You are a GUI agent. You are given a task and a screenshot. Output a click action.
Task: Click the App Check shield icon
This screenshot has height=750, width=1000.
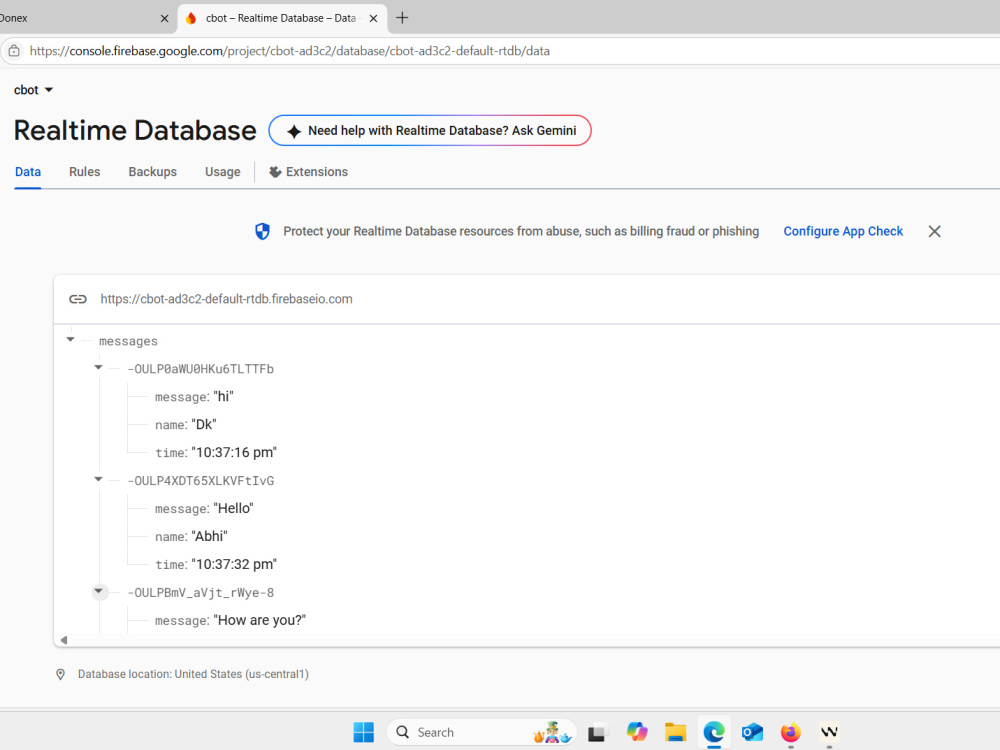click(262, 232)
